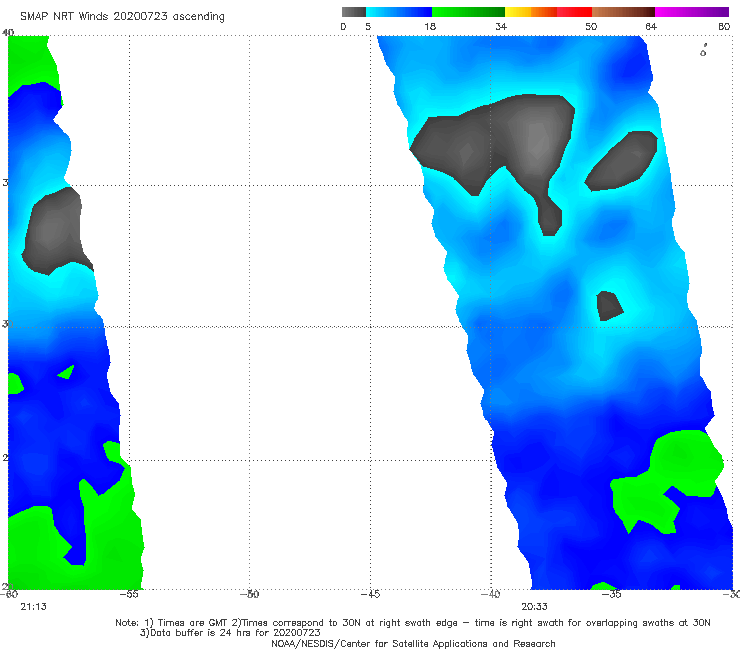This screenshot has height=650, width=740.
Task: Click the colorbar label '18'
Action: coord(430,27)
